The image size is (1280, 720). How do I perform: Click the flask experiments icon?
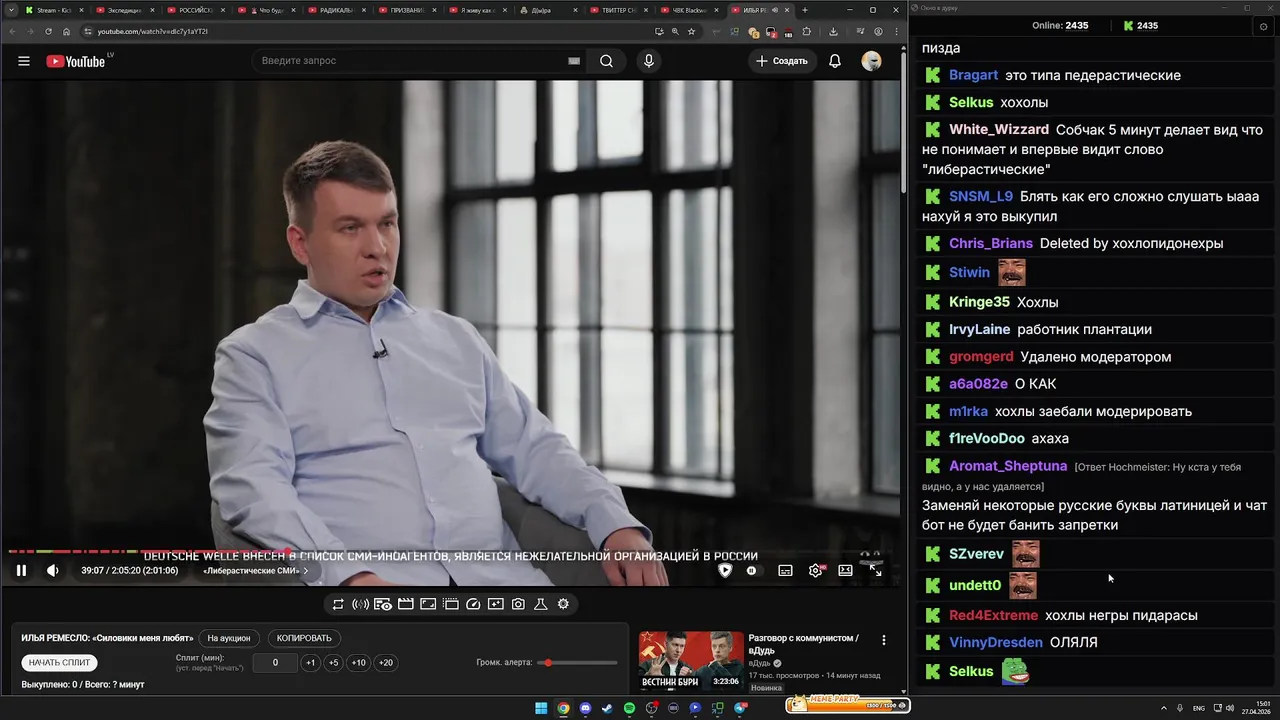pos(541,604)
